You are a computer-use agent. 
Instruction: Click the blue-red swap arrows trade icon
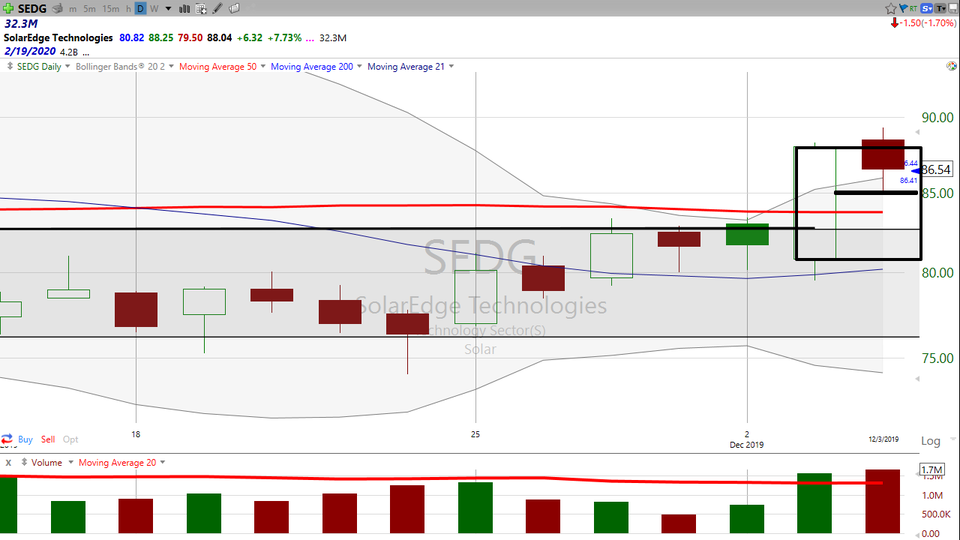(7, 439)
